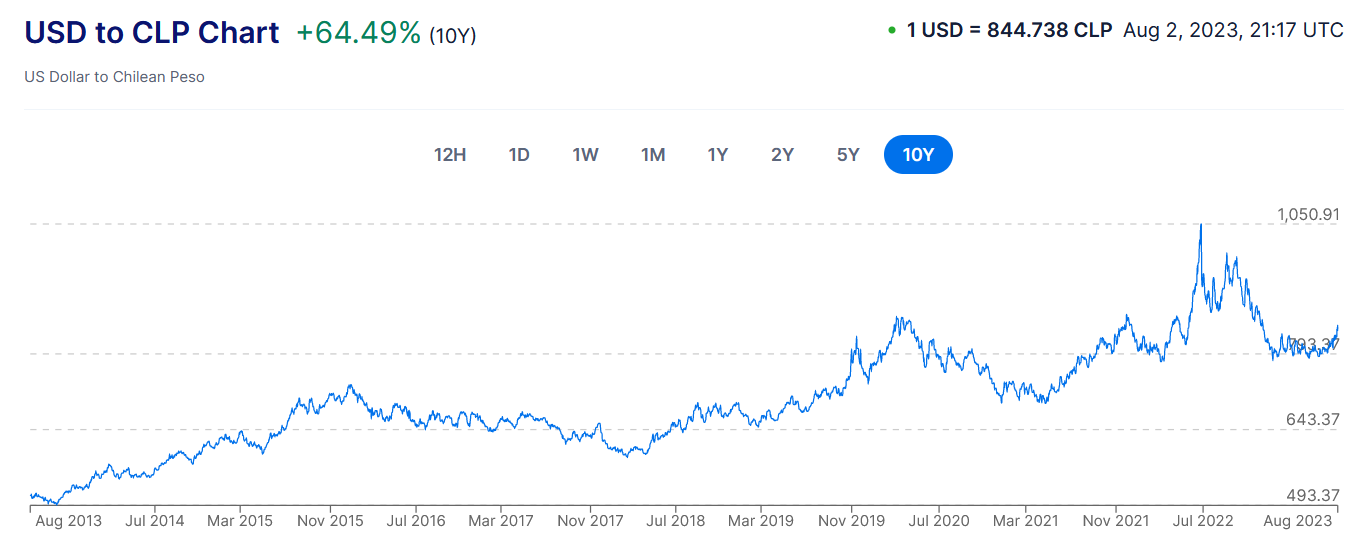Show the 1M chart period
Image resolution: width=1355 pixels, height=552 pixels.
(653, 155)
